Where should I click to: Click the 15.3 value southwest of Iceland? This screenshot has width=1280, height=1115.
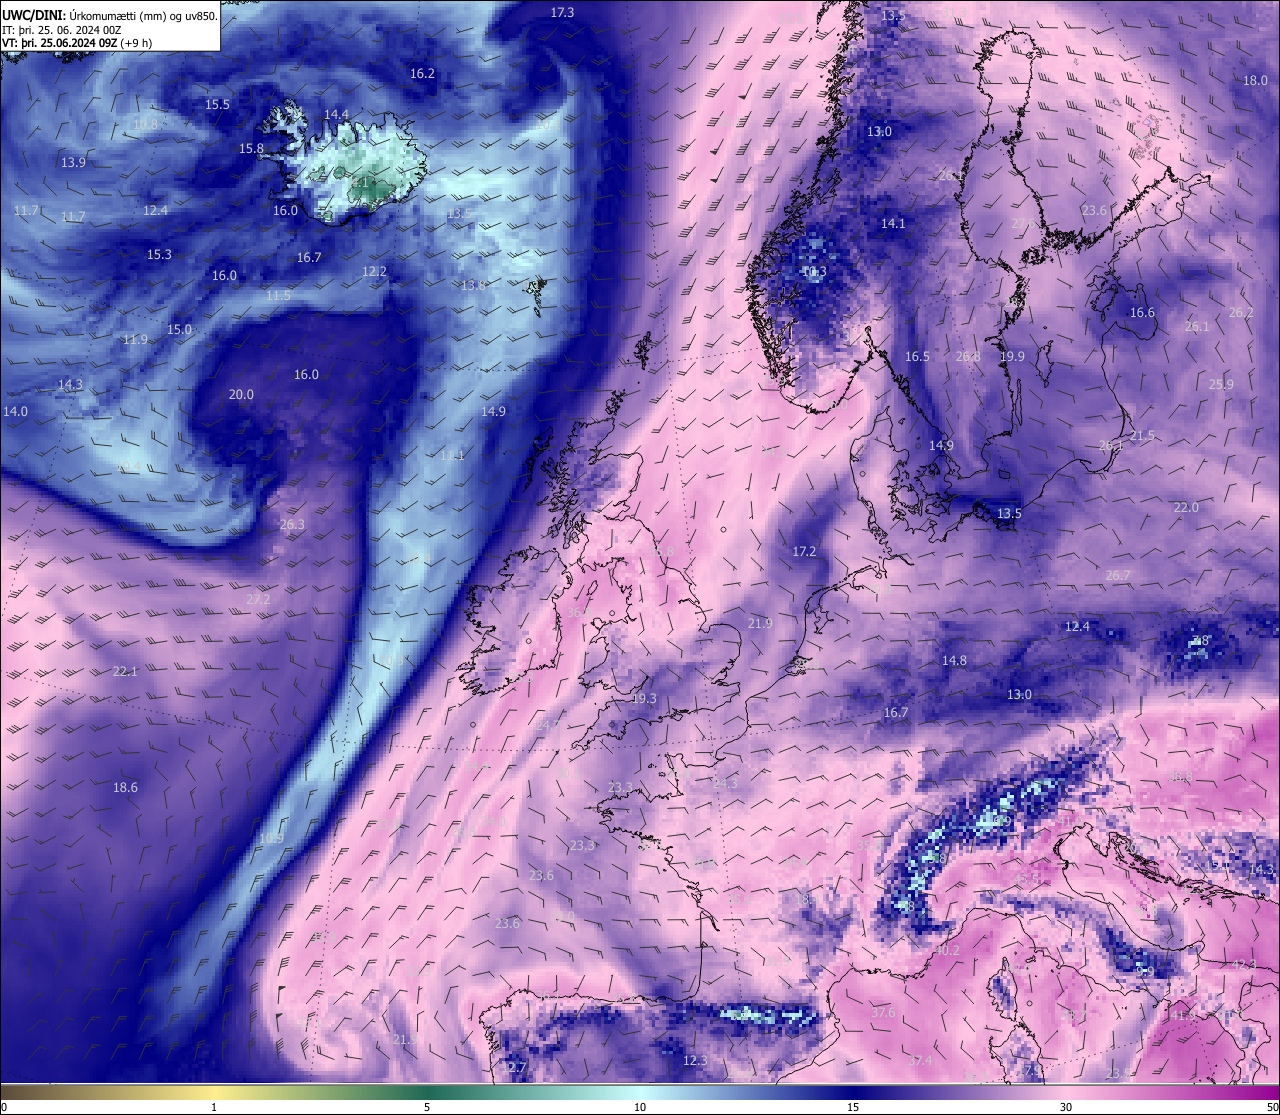coord(159,254)
